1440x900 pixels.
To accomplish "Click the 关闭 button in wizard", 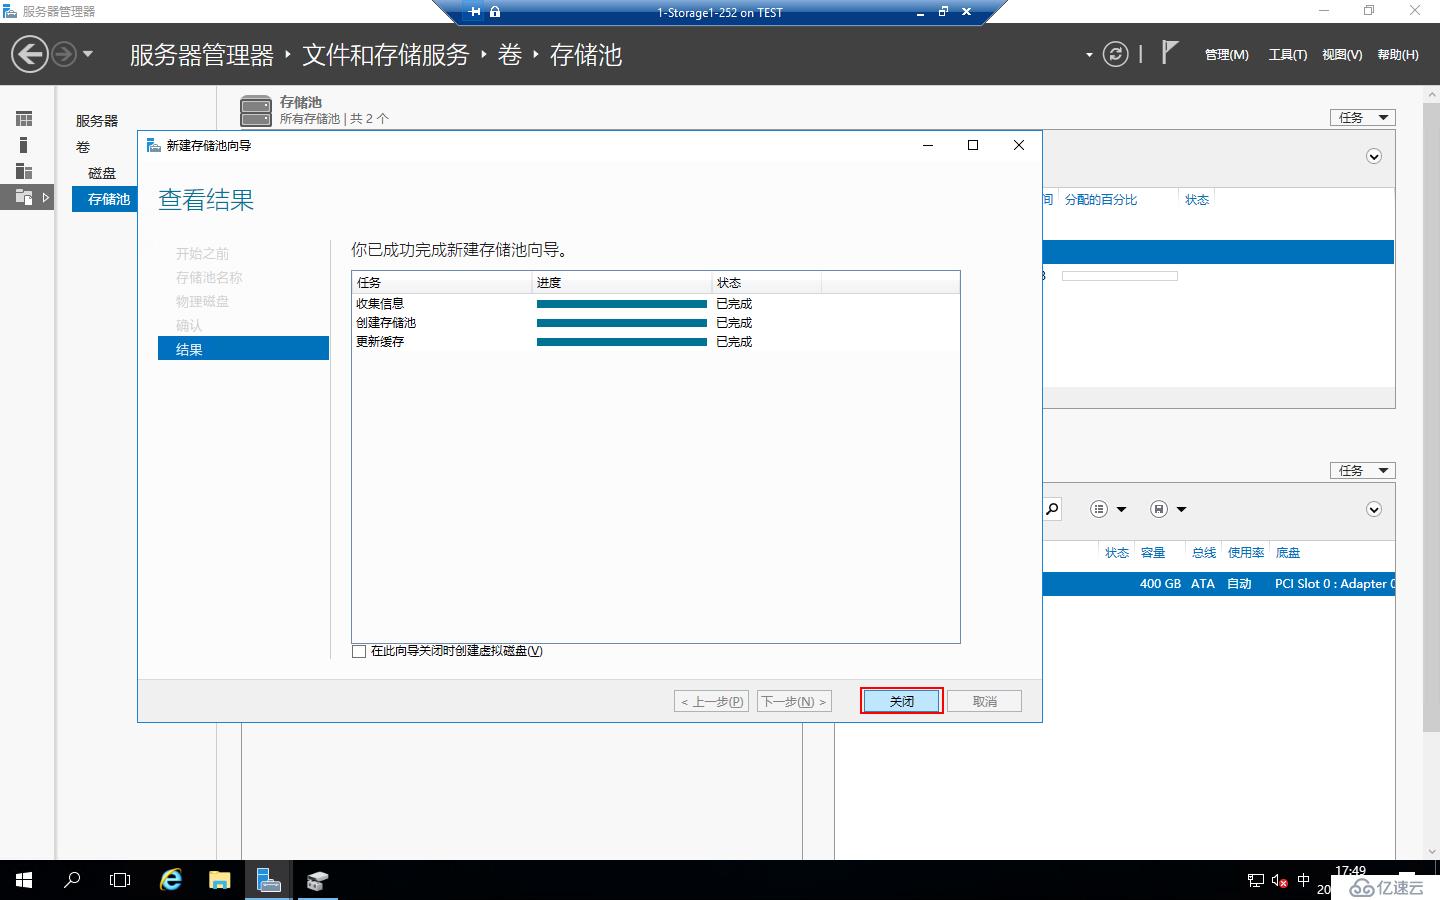I will click(902, 701).
